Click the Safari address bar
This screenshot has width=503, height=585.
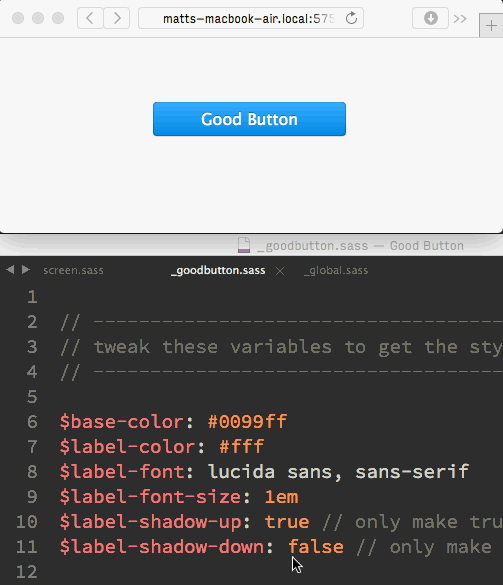pos(251,18)
